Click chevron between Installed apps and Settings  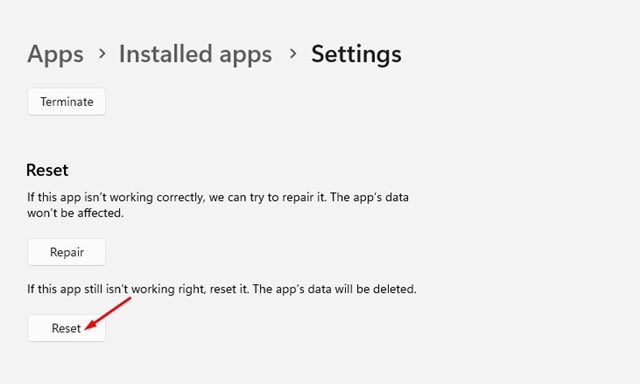tap(292, 53)
